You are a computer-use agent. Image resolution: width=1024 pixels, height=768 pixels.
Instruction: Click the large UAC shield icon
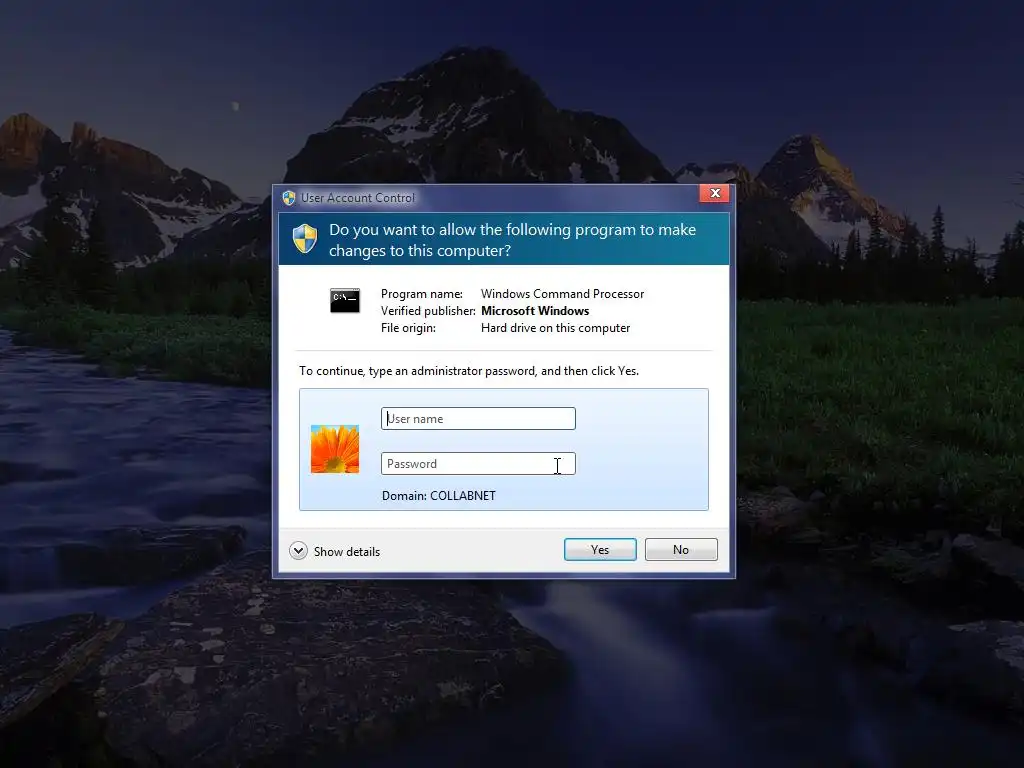coord(305,238)
